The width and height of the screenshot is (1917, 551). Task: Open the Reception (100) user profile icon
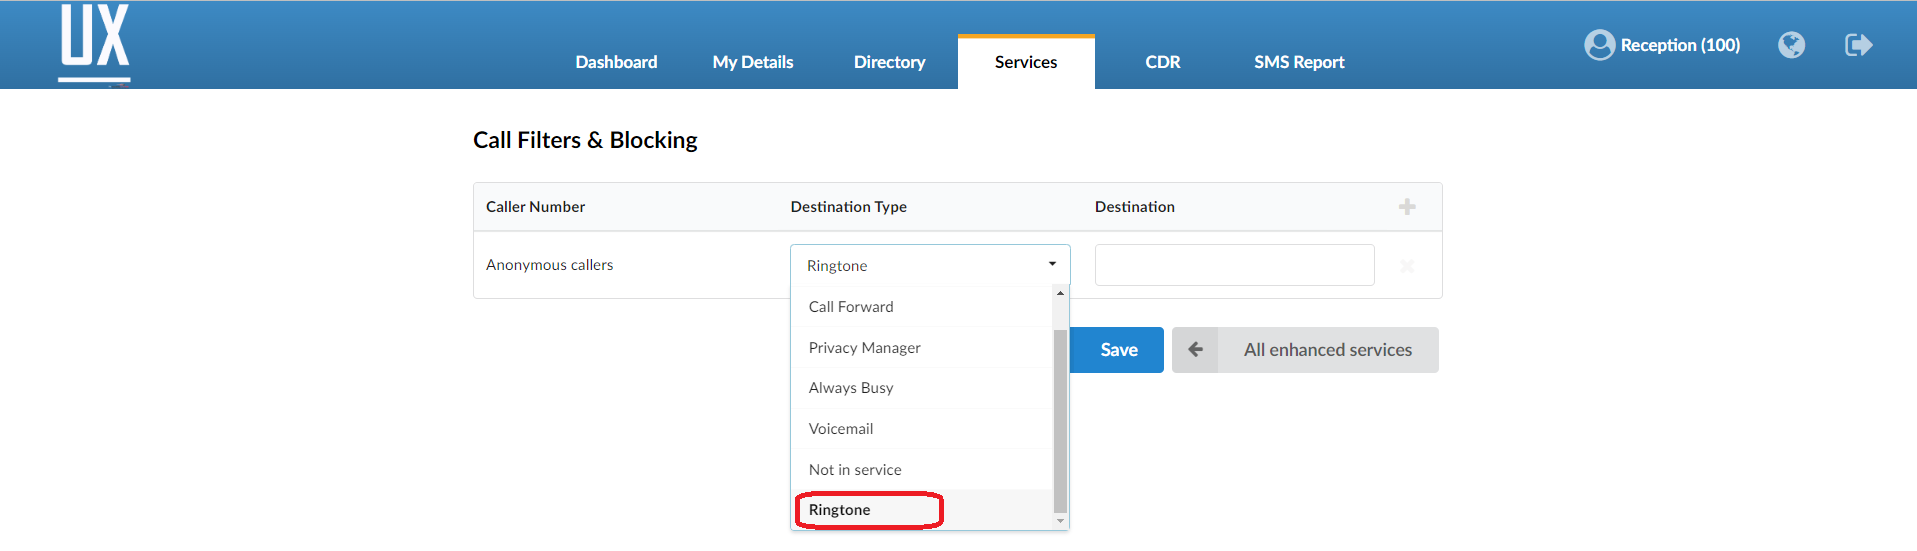point(1599,45)
